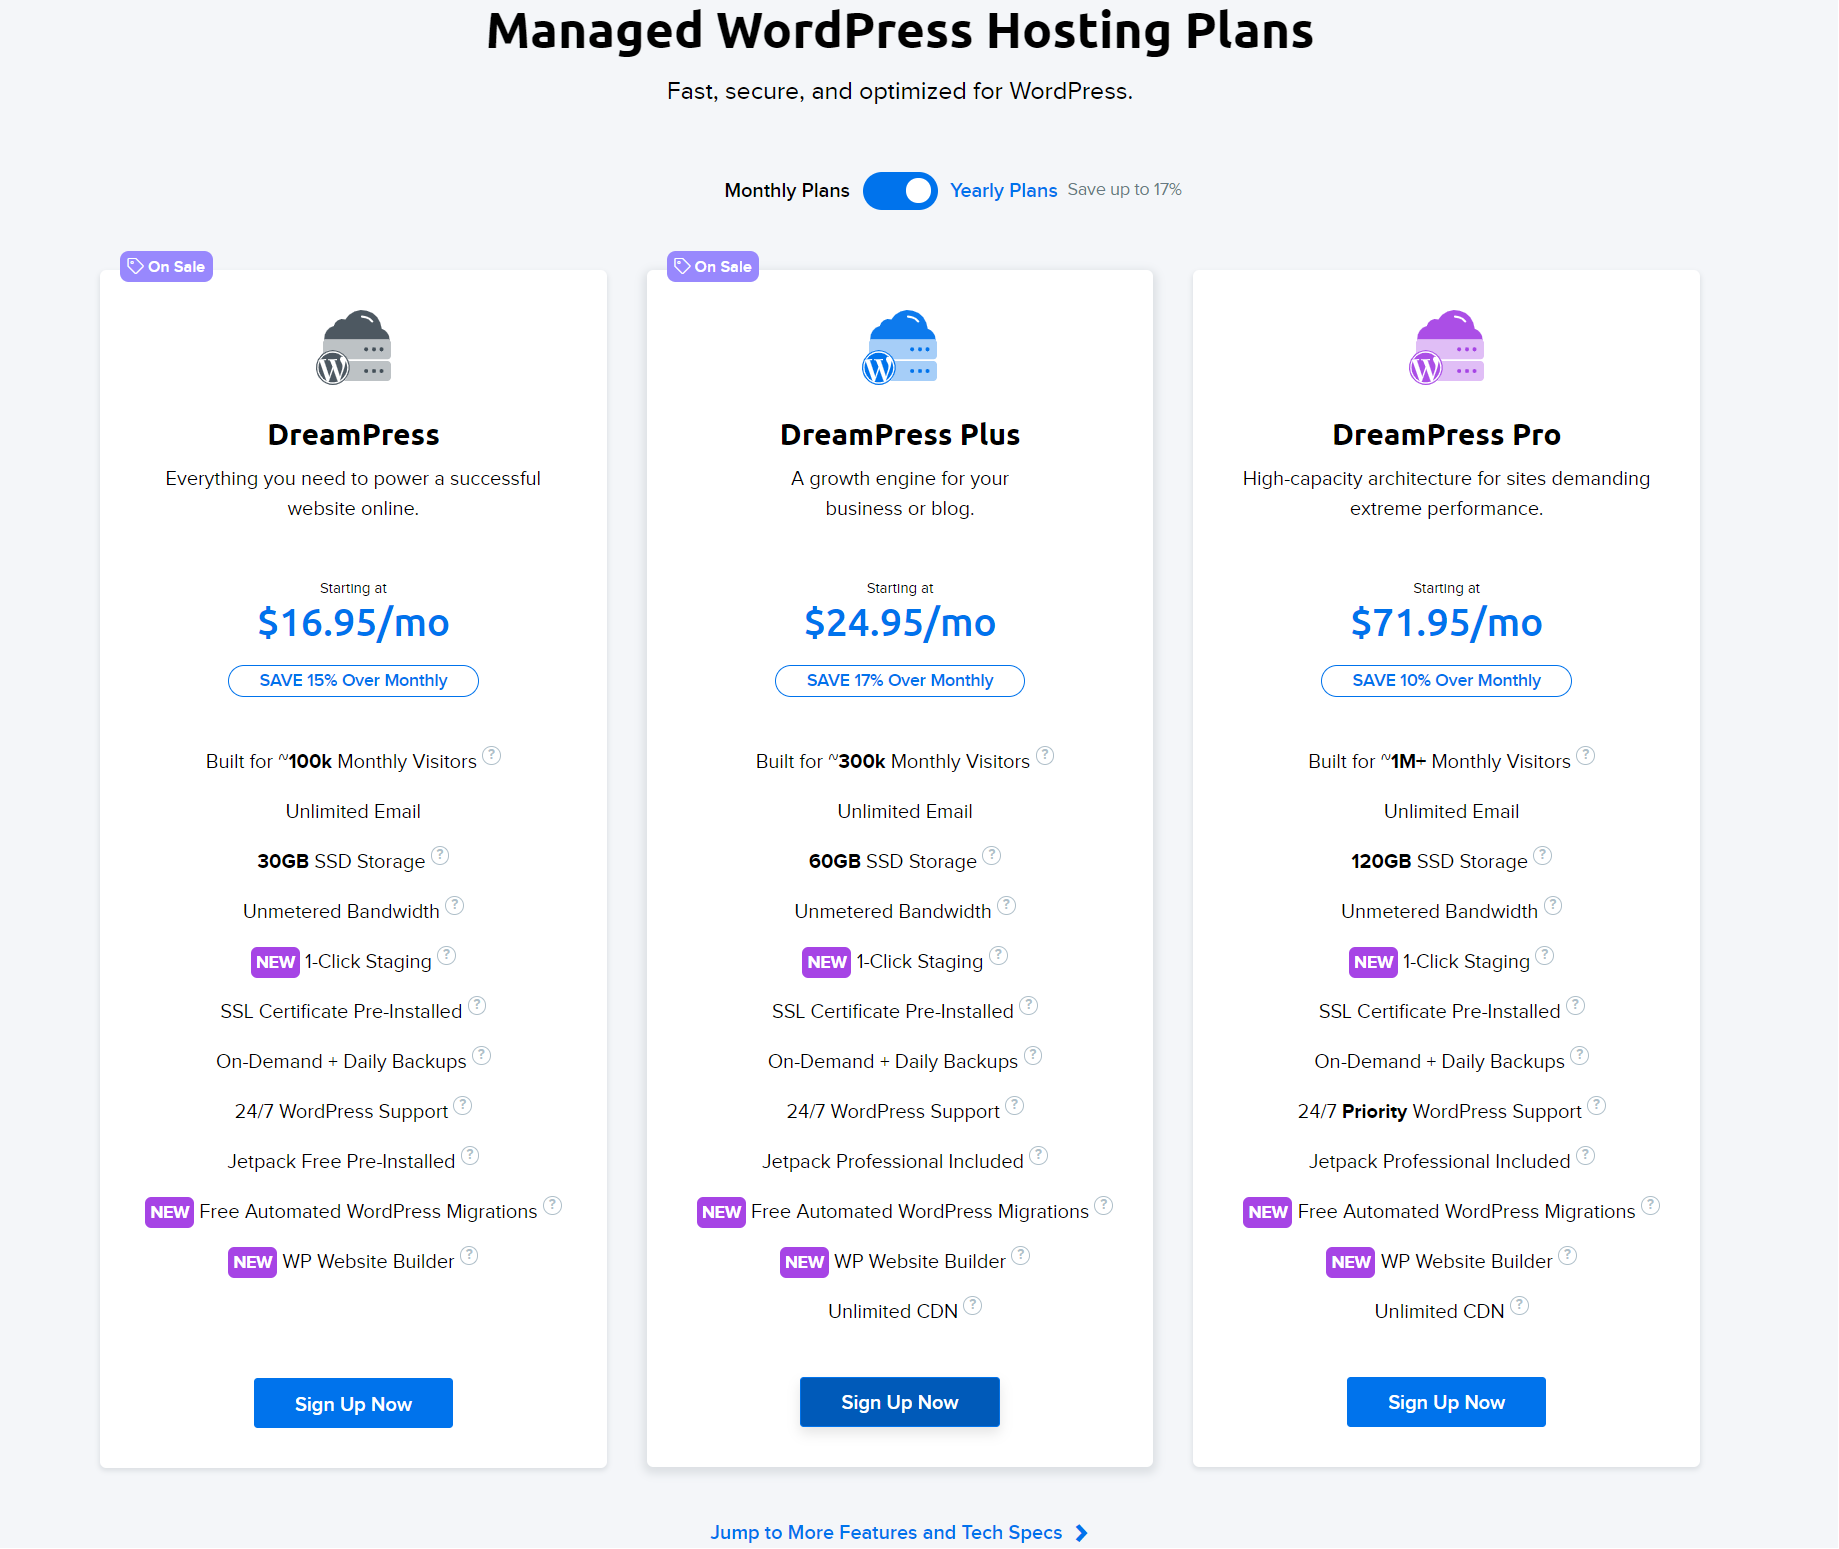Open help tooltip for 120GB SSD Storage
This screenshot has width=1839, height=1549.
pyautogui.click(x=1543, y=855)
